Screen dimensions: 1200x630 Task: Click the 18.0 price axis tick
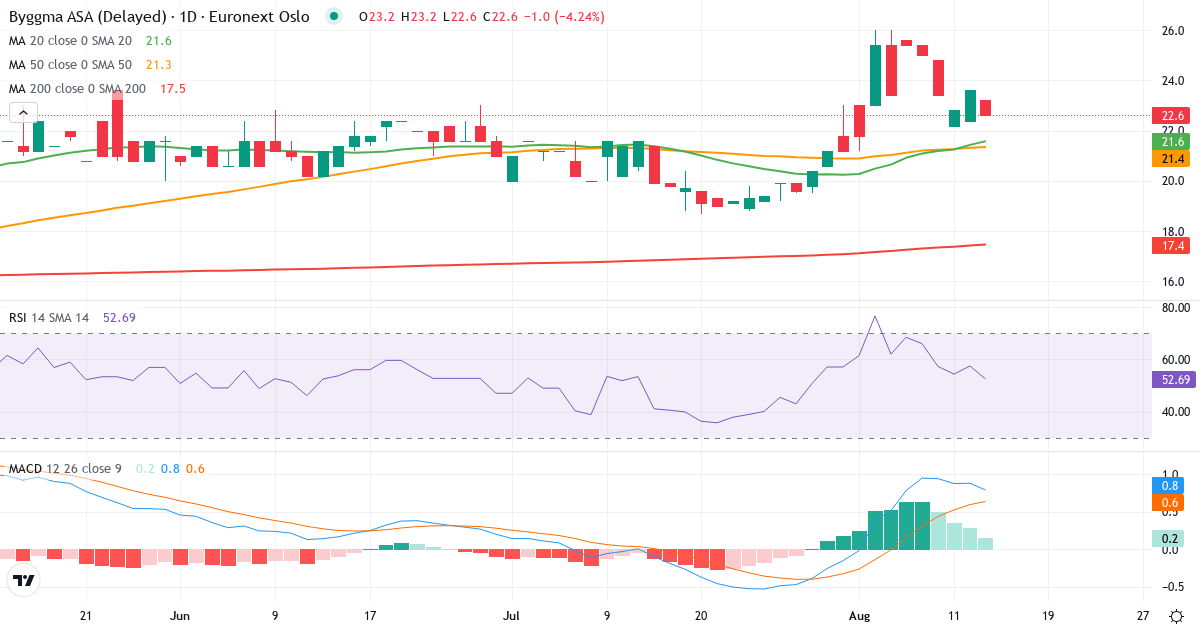click(1172, 231)
